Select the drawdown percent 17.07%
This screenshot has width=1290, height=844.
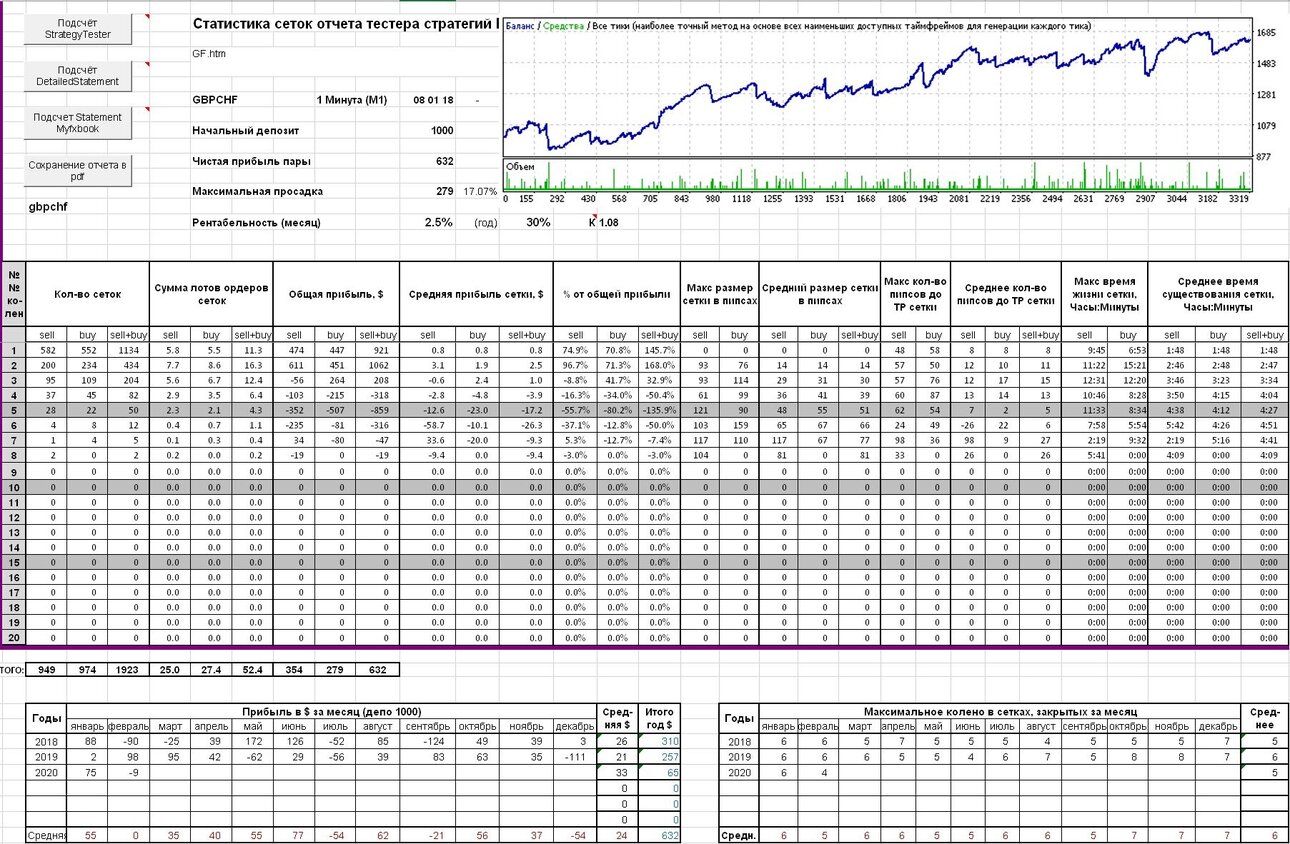[x=480, y=190]
